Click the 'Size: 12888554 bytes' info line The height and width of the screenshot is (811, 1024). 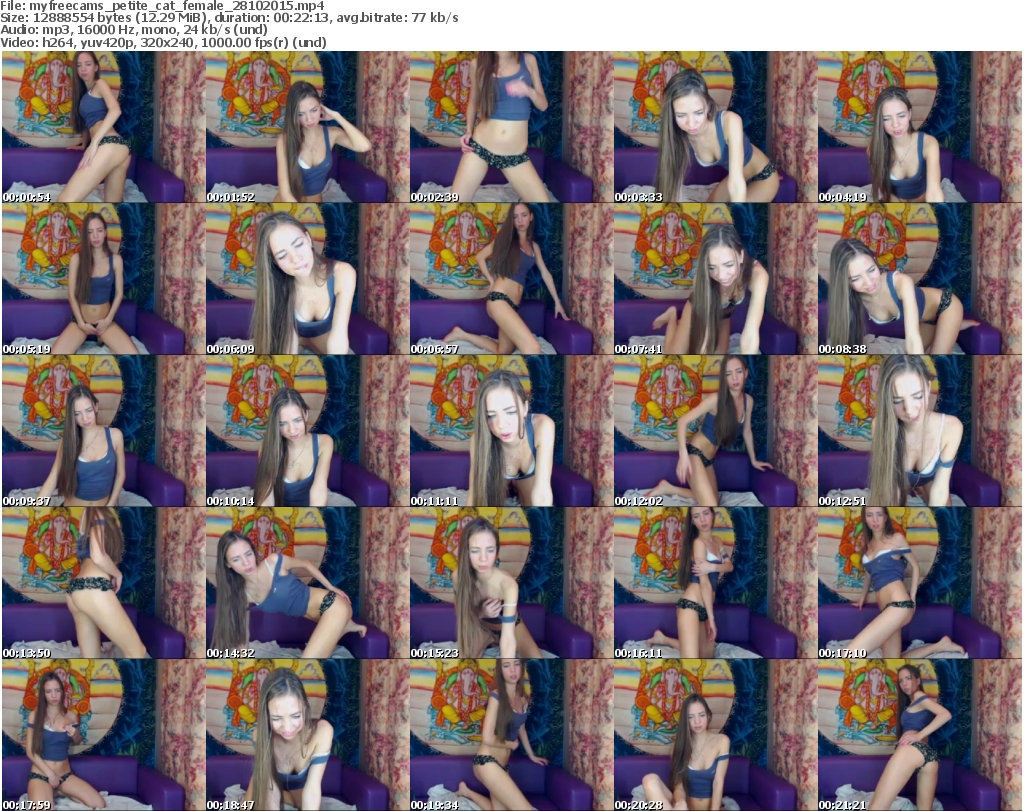click(229, 18)
